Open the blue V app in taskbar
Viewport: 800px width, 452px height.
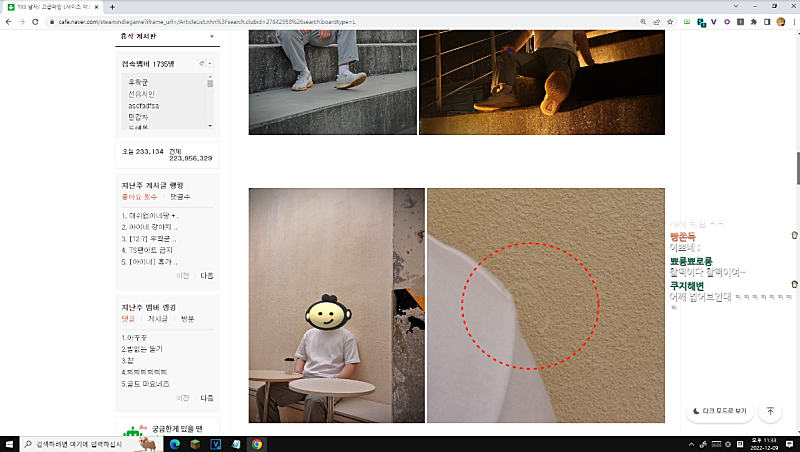click(x=215, y=444)
